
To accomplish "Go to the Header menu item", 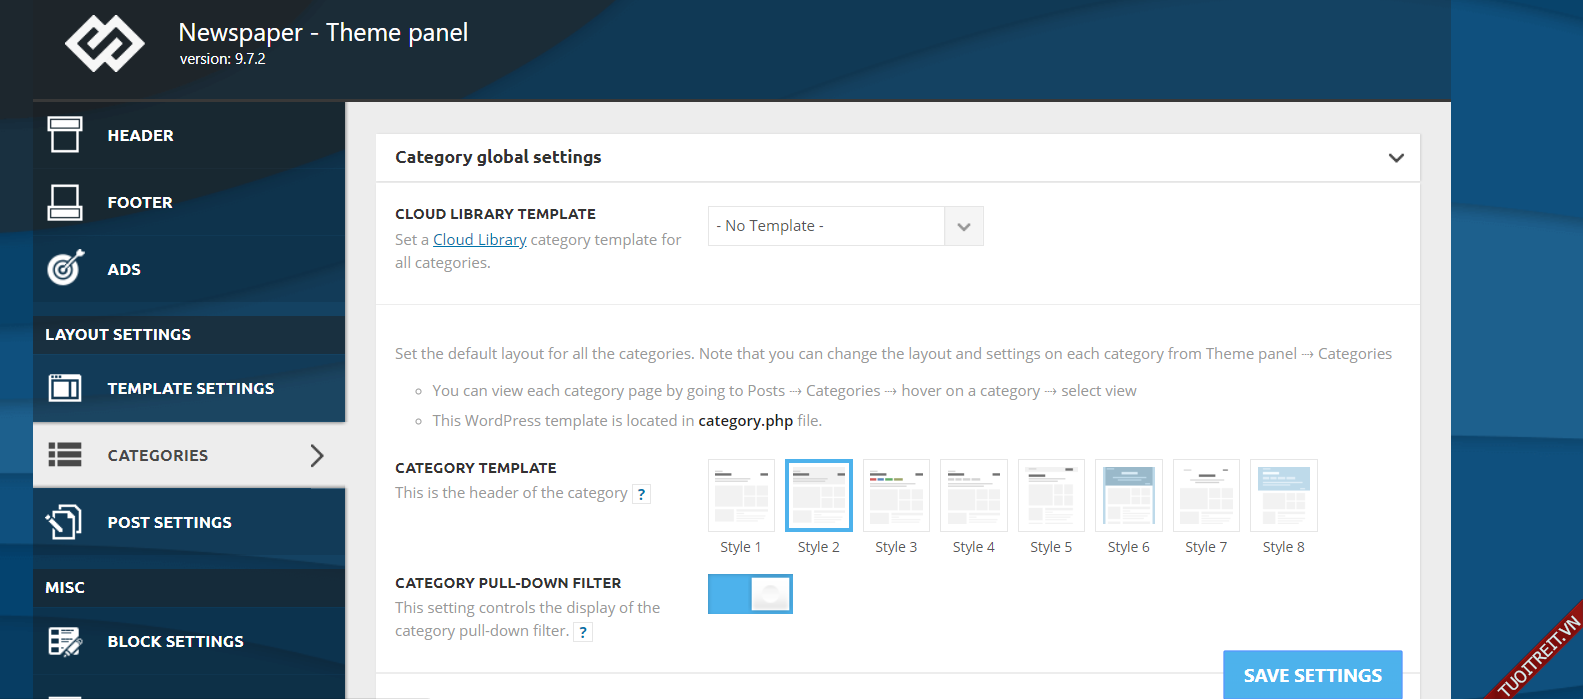I will [140, 135].
